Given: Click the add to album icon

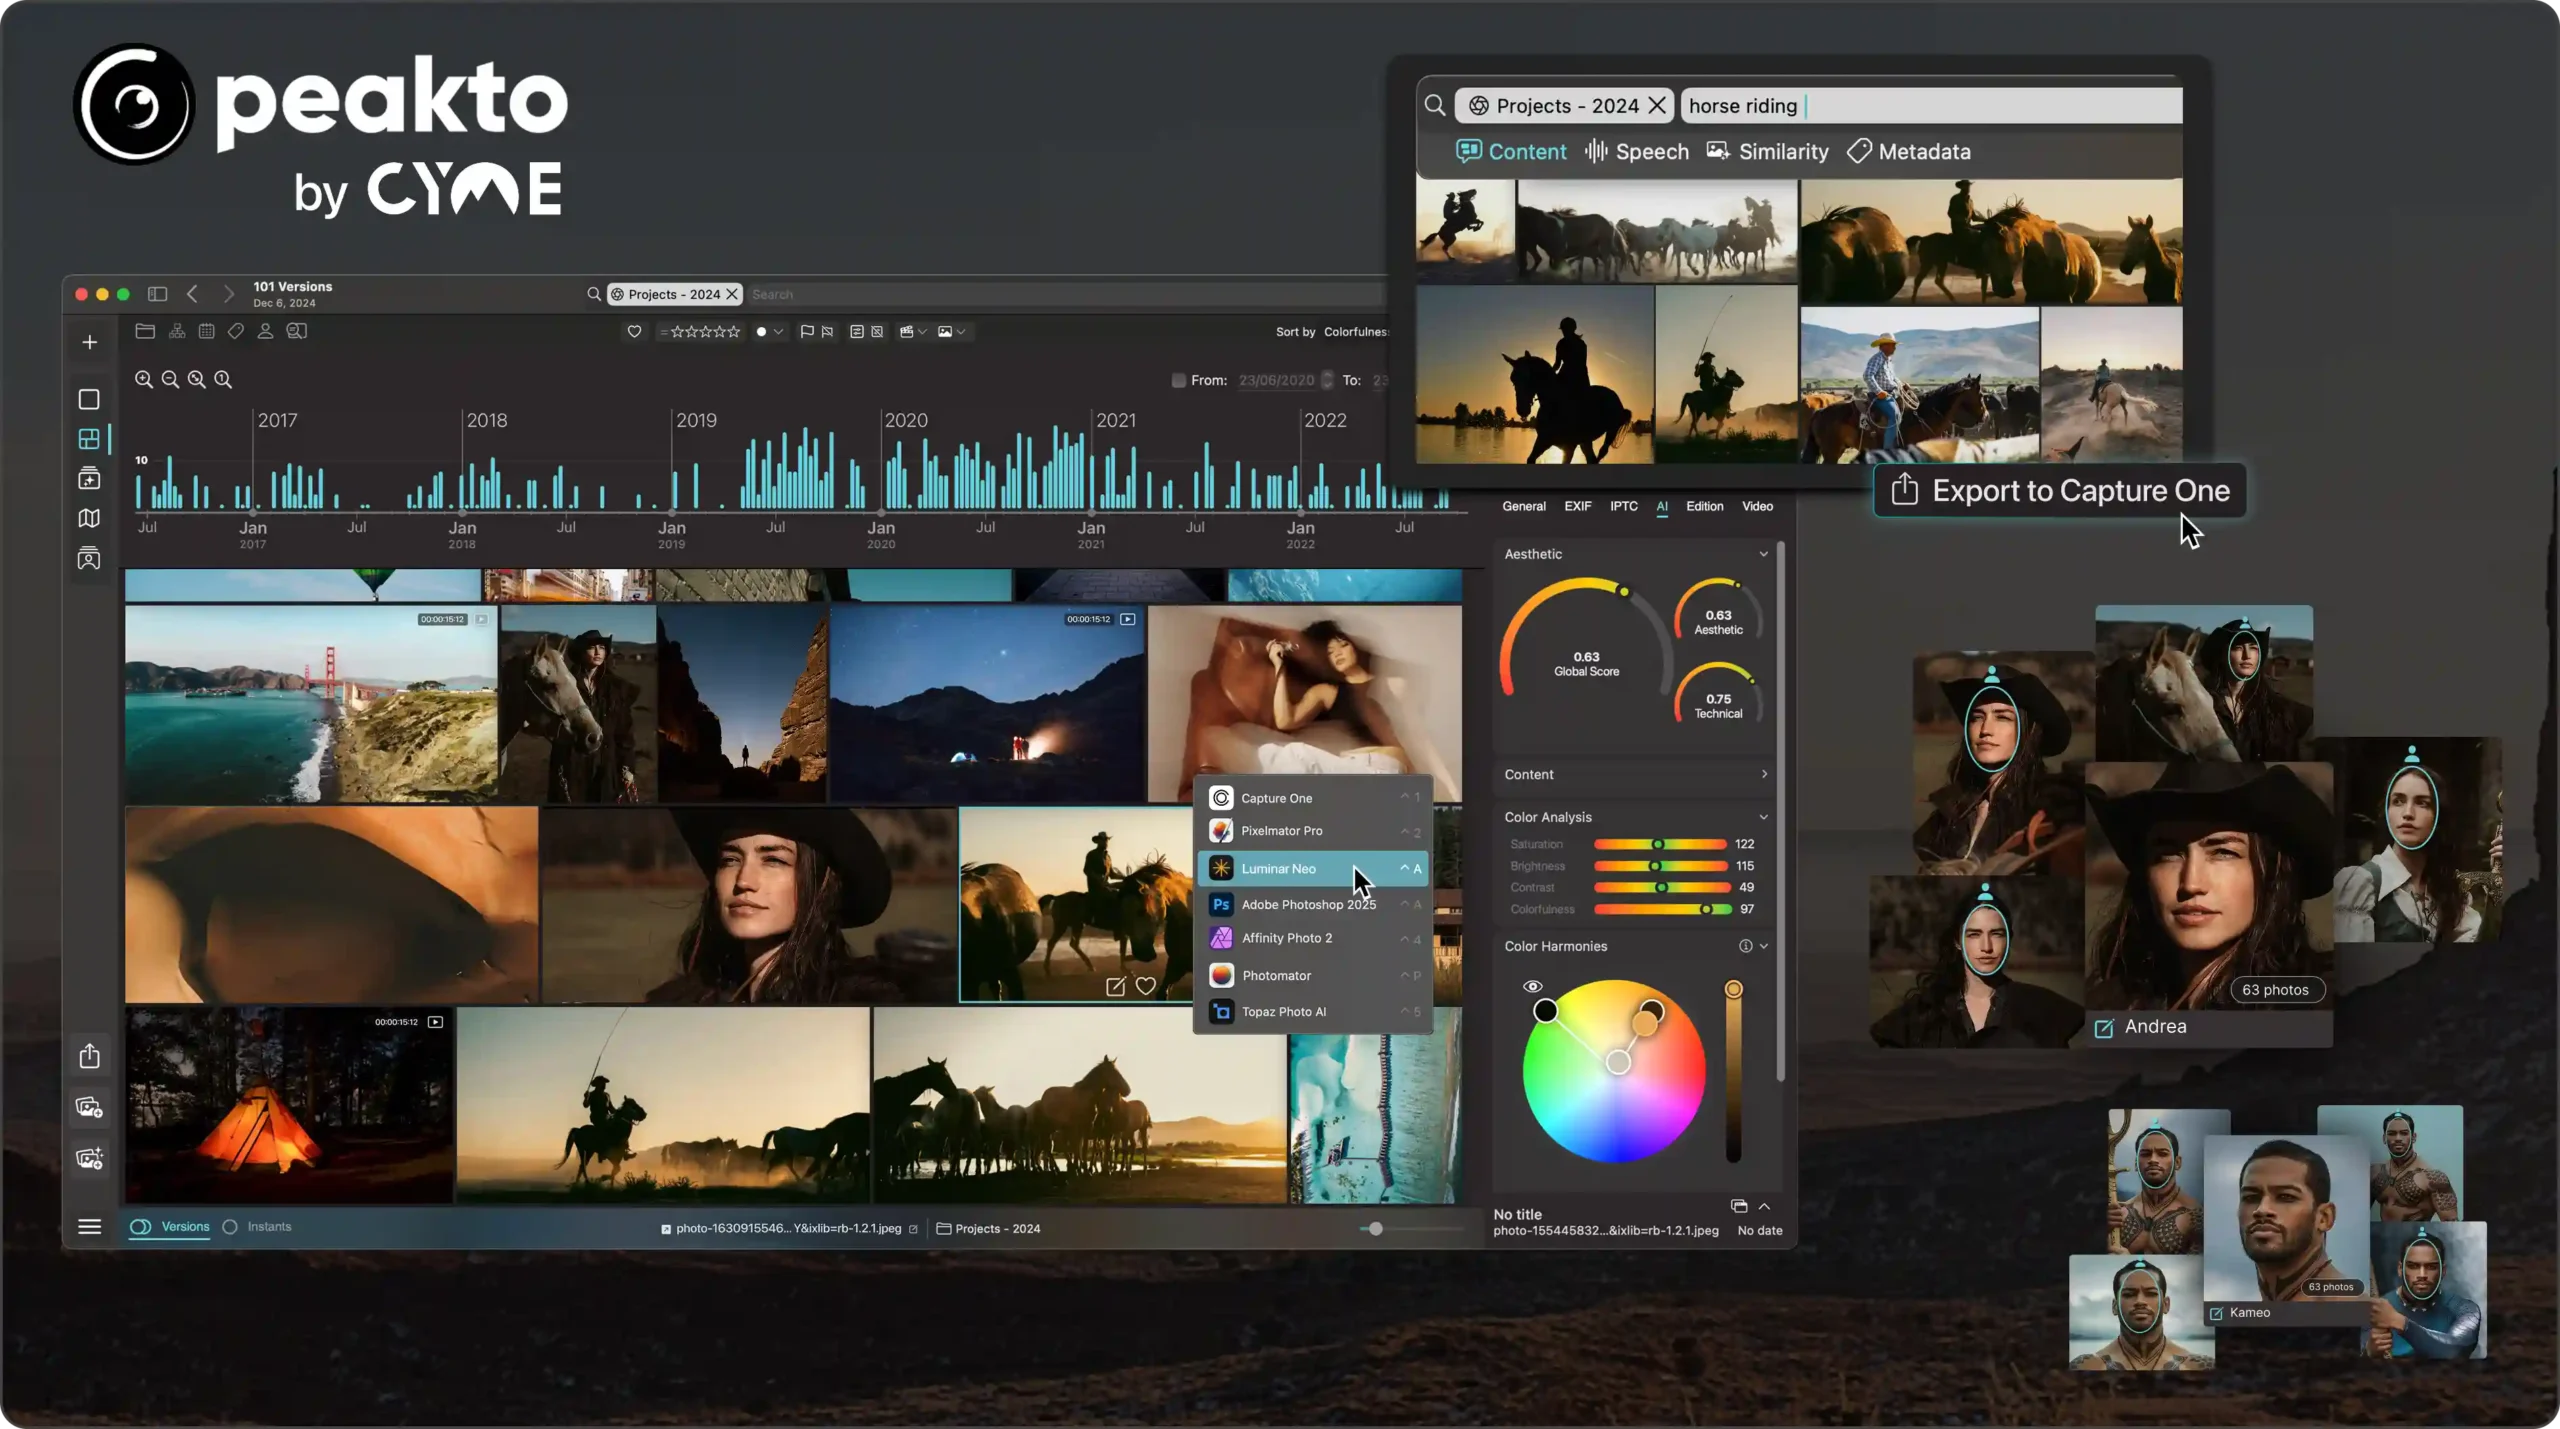Looking at the screenshot, I should (x=89, y=1107).
